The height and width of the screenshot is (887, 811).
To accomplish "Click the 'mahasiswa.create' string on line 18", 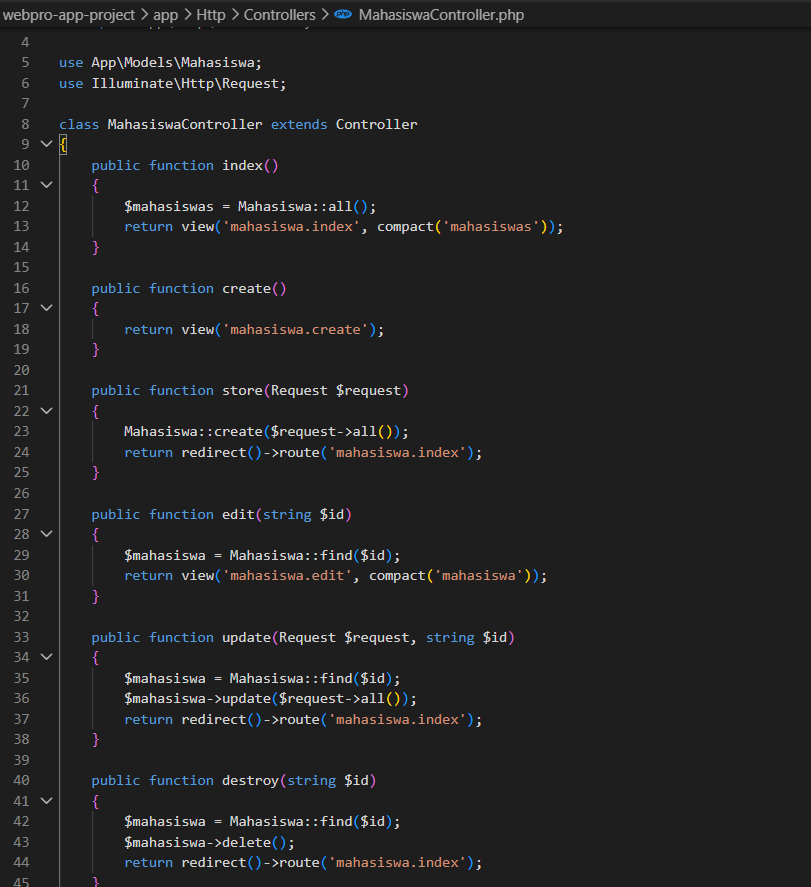I will tap(295, 330).
